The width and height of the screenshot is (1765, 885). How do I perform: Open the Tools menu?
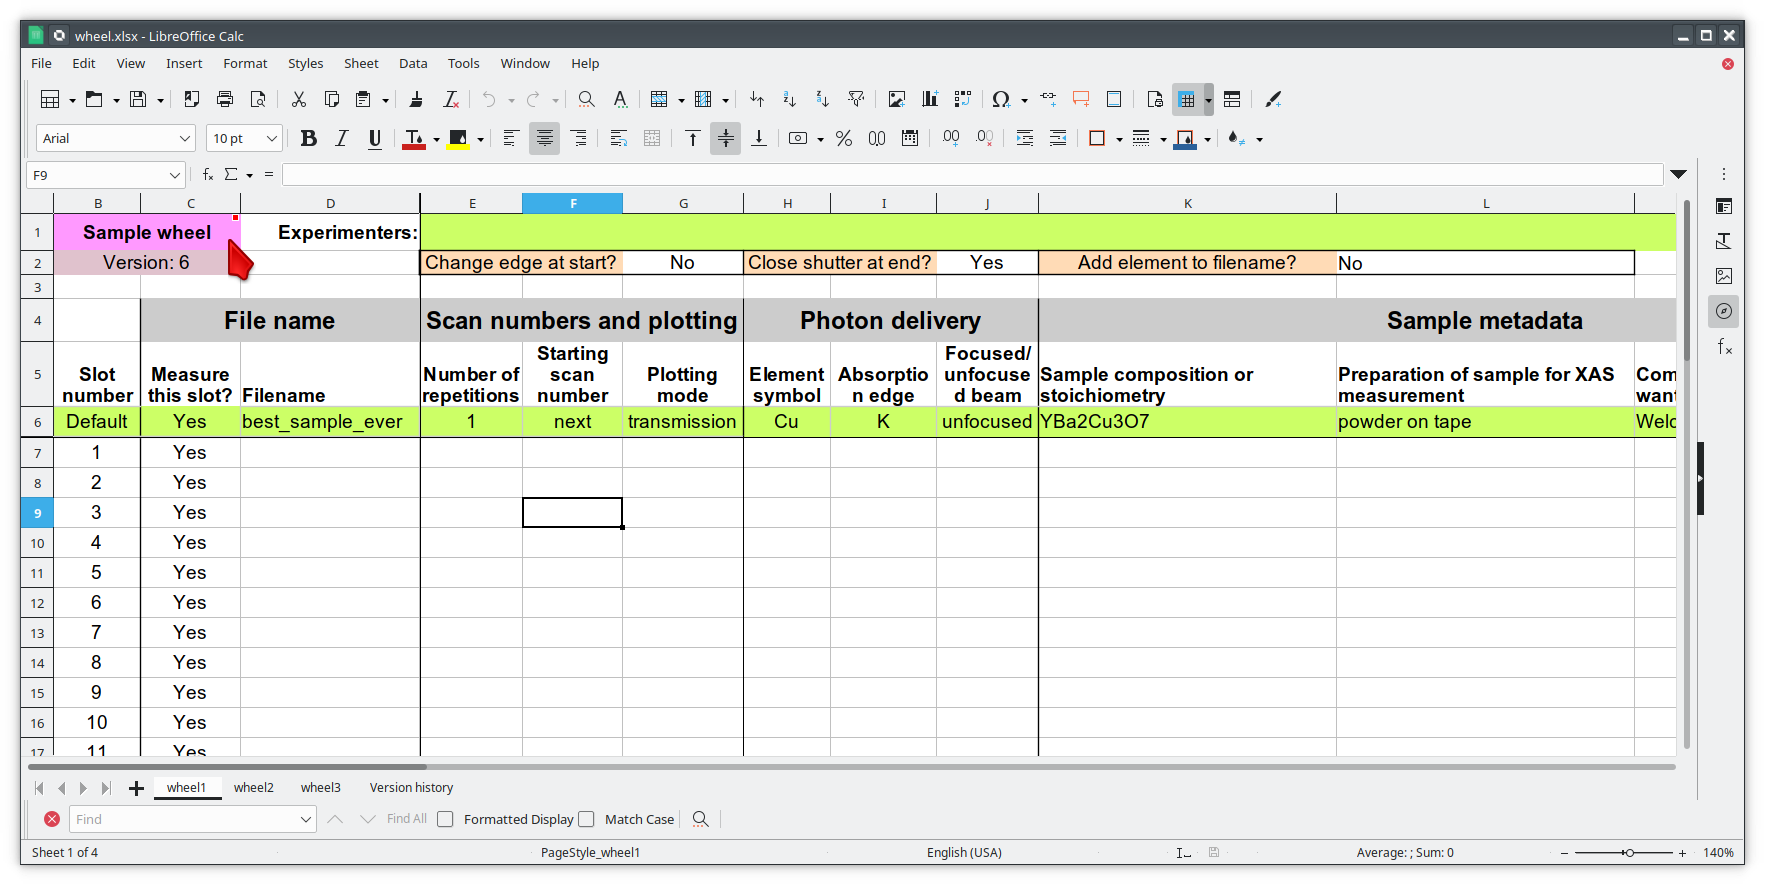[x=463, y=63]
